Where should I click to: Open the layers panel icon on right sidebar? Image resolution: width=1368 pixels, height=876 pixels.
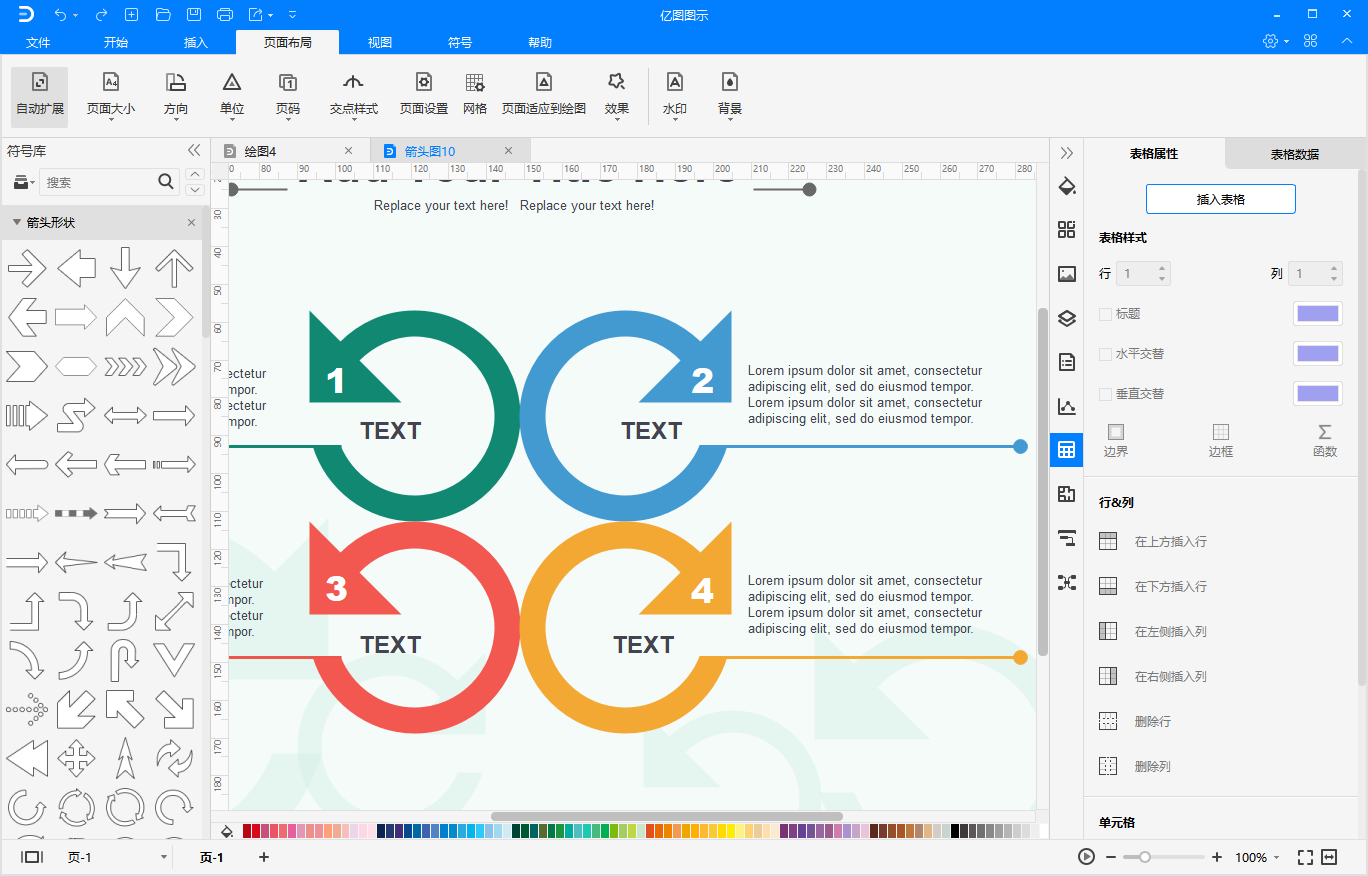point(1067,318)
